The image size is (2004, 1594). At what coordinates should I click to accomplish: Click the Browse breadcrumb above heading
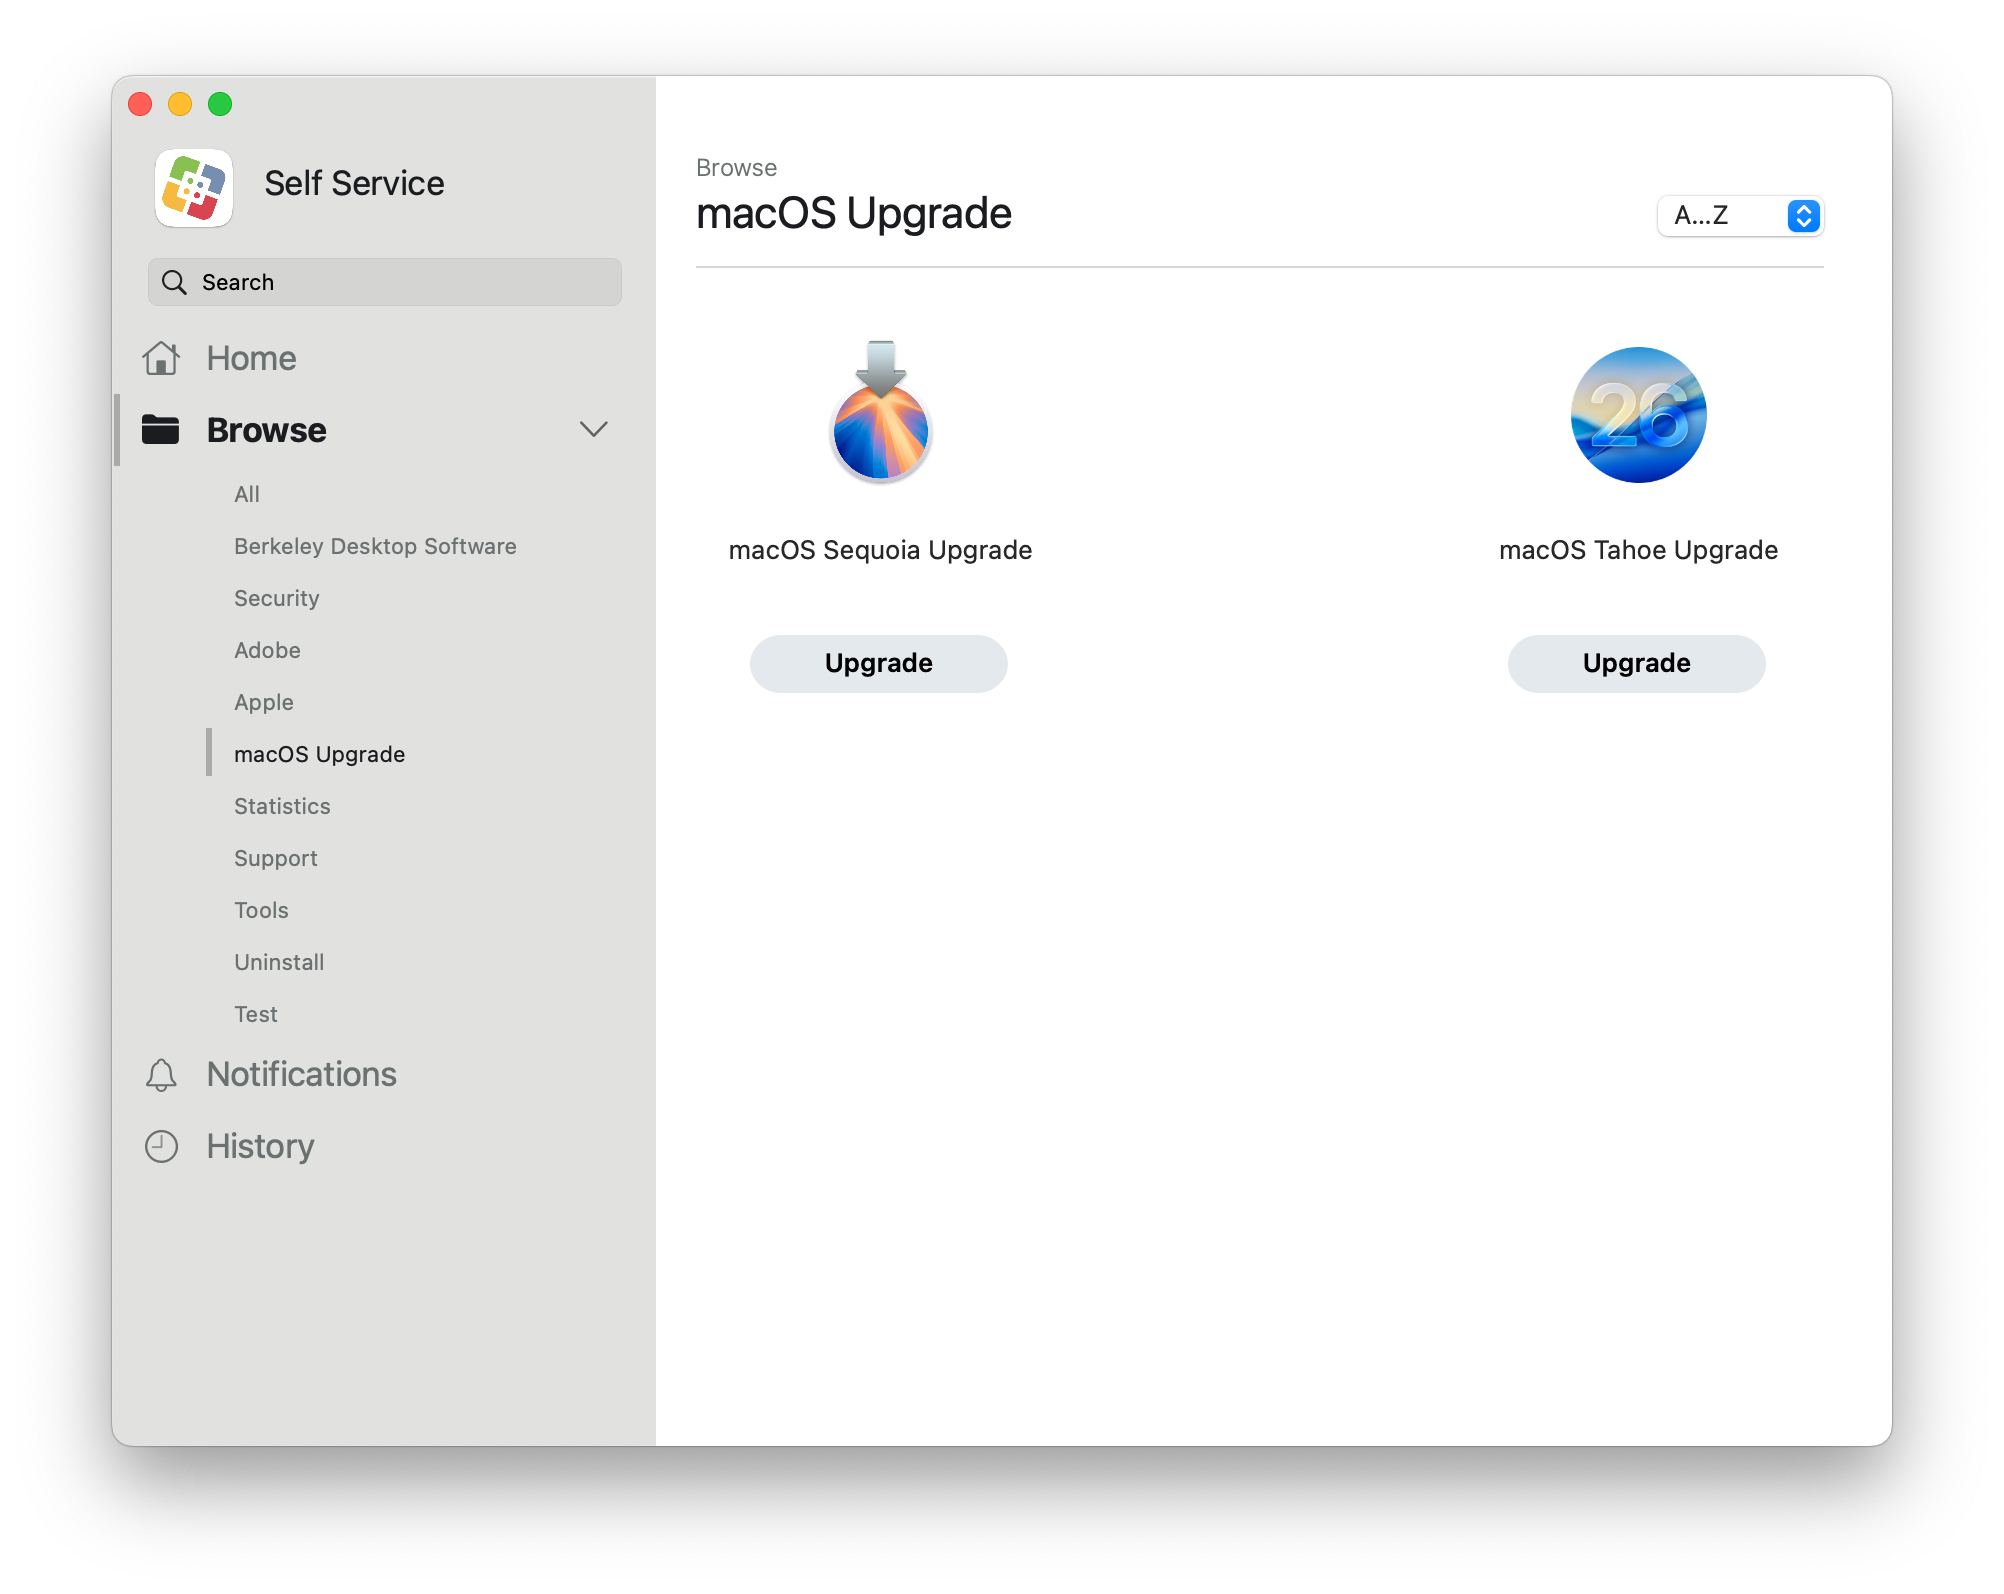click(x=736, y=168)
